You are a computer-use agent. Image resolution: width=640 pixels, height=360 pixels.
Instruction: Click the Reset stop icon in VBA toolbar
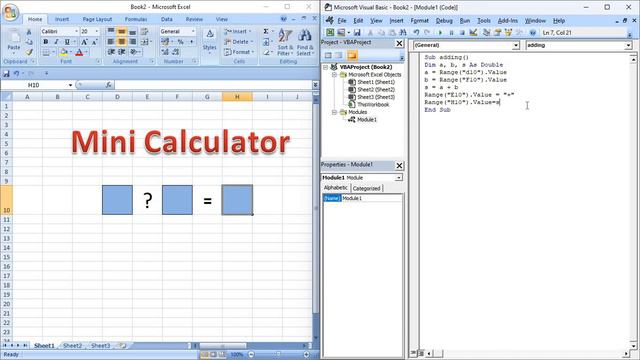462,32
